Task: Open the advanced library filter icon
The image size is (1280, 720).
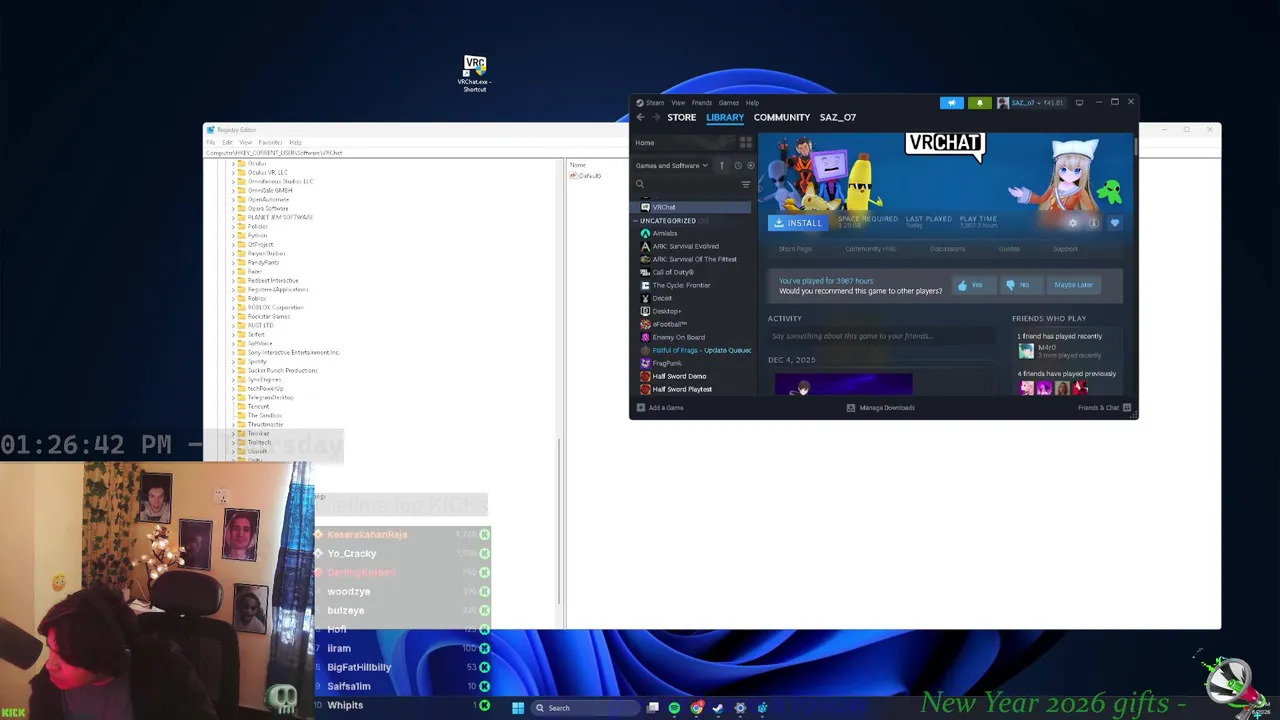Action: point(745,184)
